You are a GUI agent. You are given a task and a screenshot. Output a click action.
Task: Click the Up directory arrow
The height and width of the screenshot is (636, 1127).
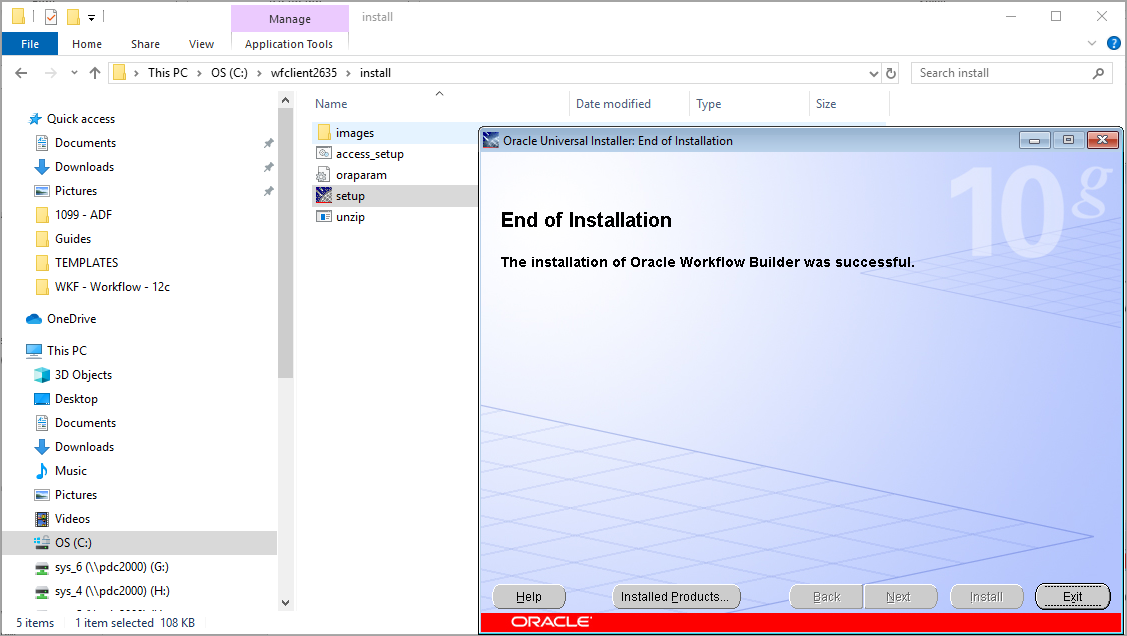[x=95, y=73]
